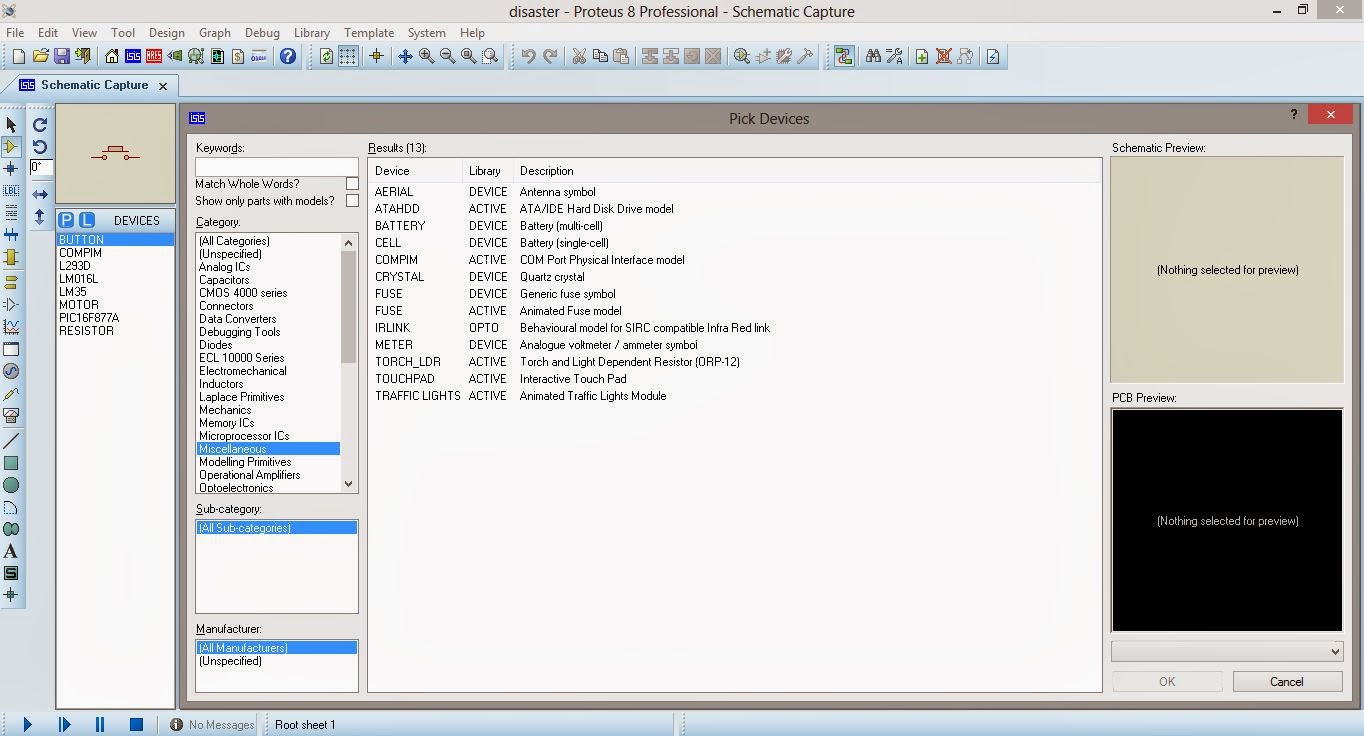Click the binoculars search icon
Viewport: 1364px width, 736px height.
tap(873, 57)
